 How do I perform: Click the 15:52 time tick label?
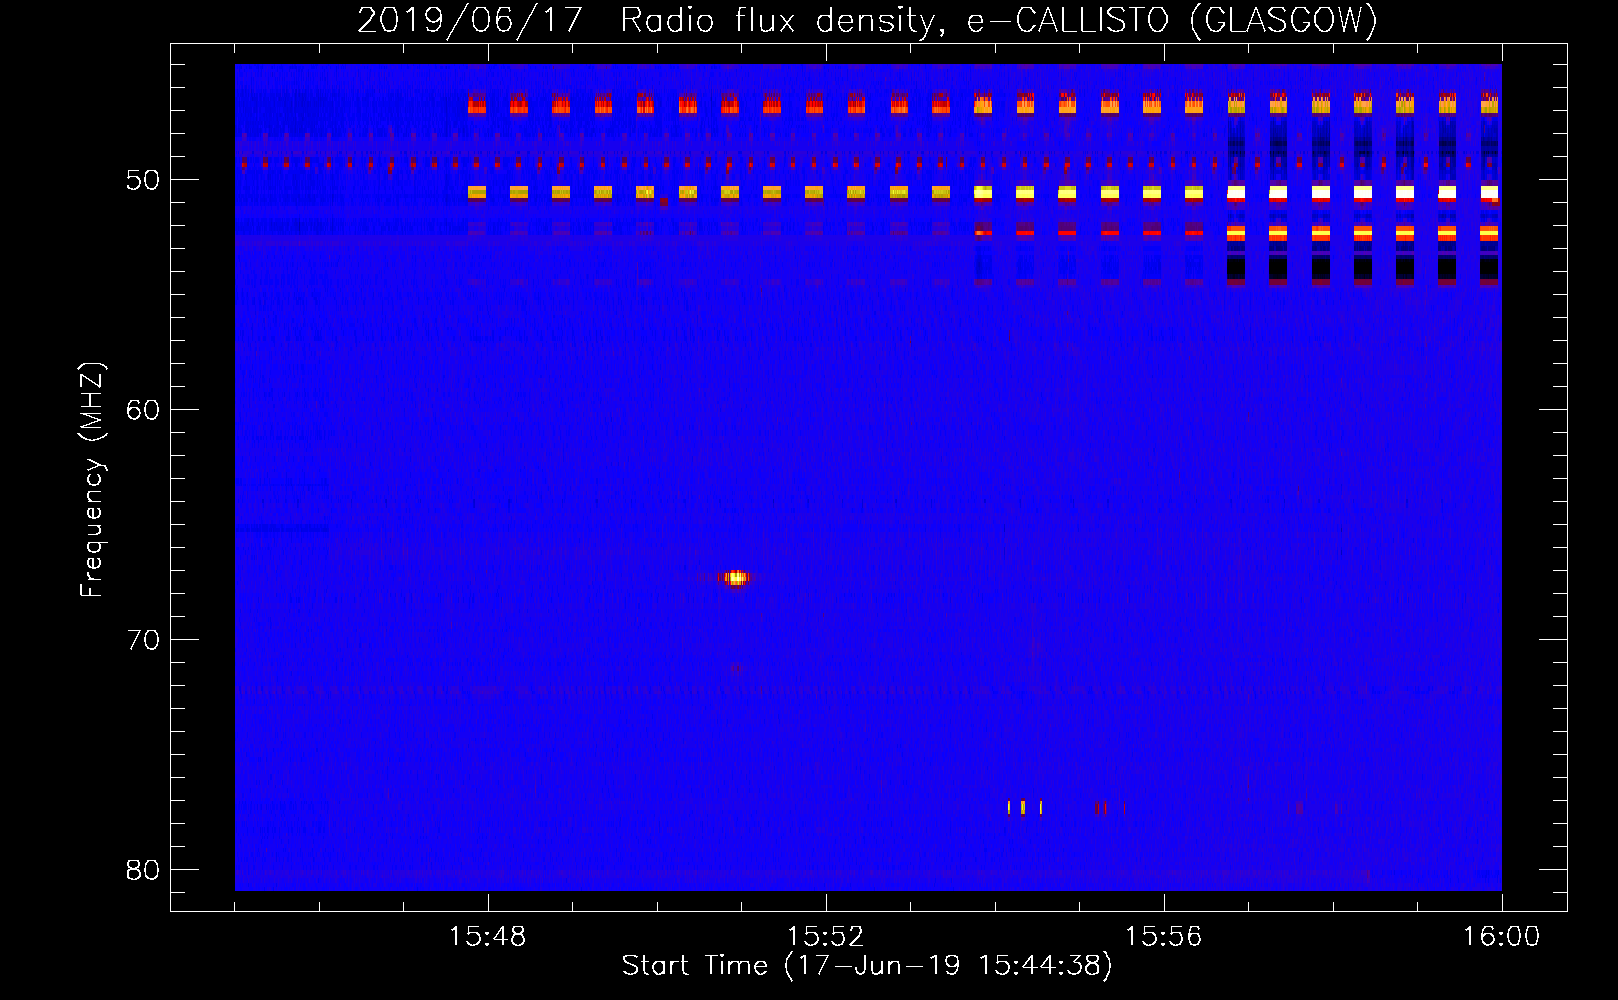point(825,937)
